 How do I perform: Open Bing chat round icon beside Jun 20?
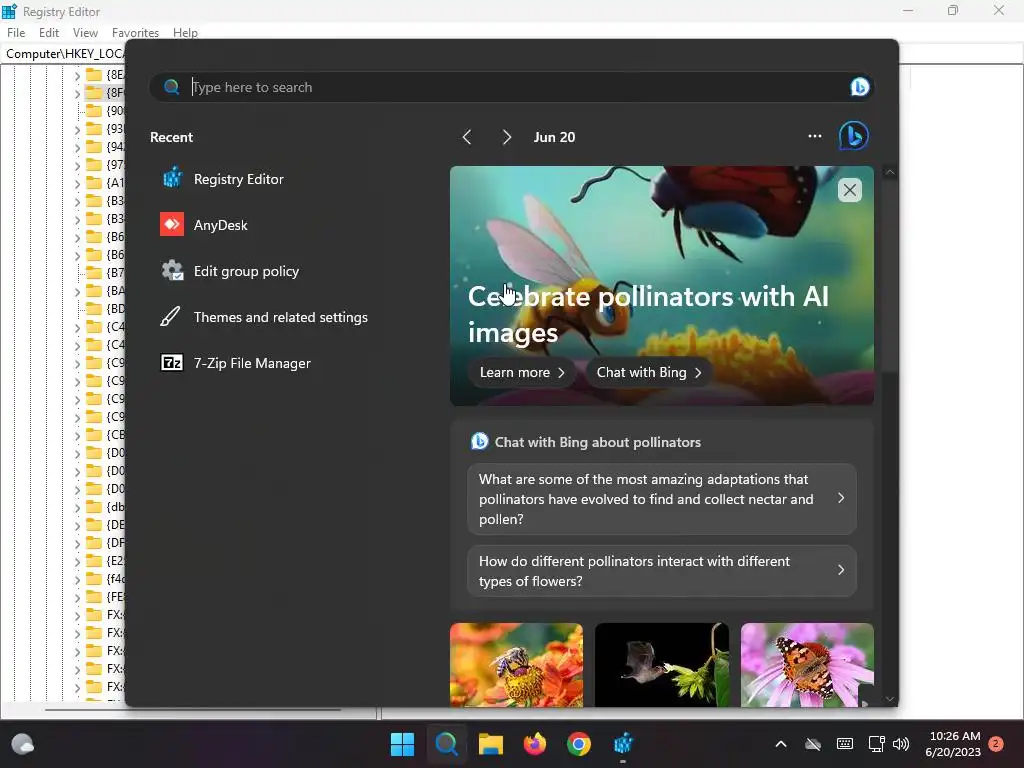coord(854,136)
